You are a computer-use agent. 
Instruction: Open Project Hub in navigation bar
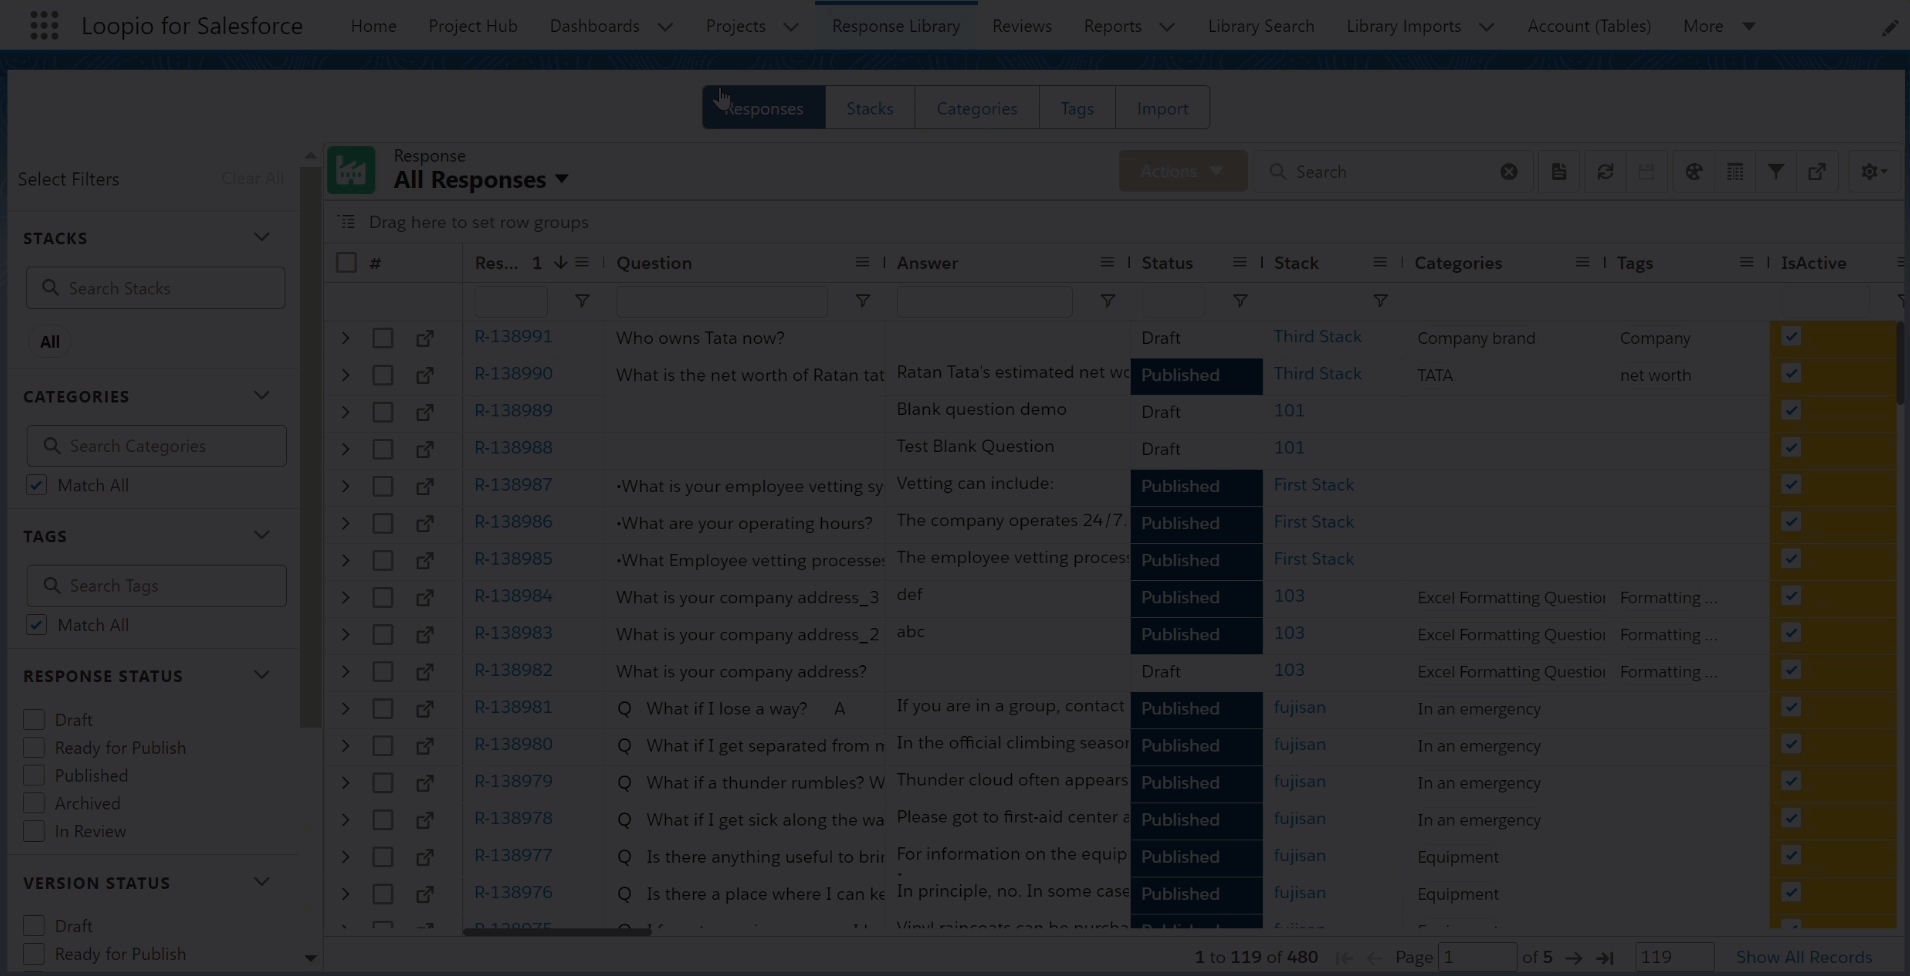473,26
